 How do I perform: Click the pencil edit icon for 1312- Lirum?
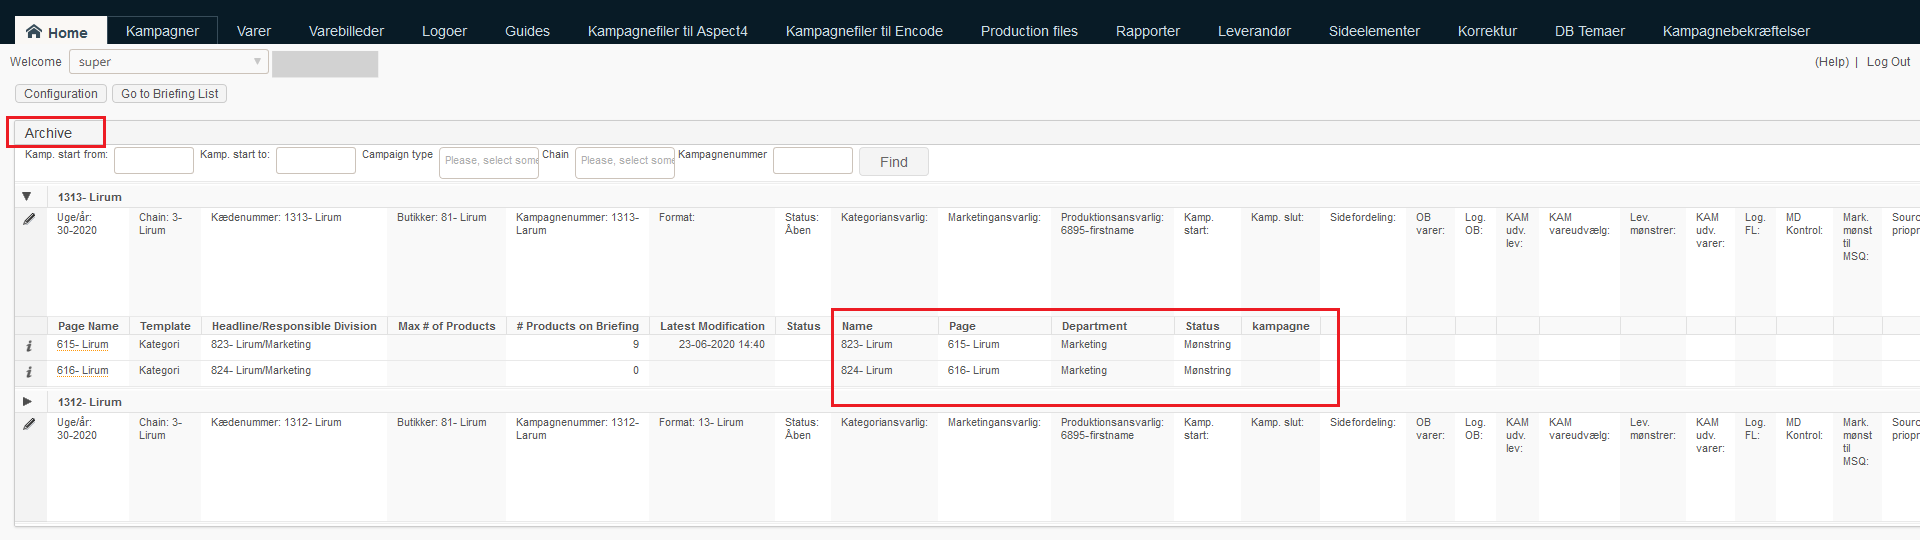(29, 424)
